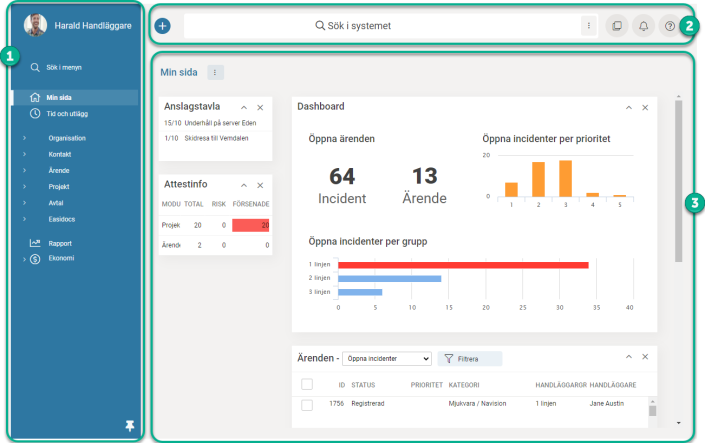Open three-dot menu beside Min sida heading

tap(215, 72)
